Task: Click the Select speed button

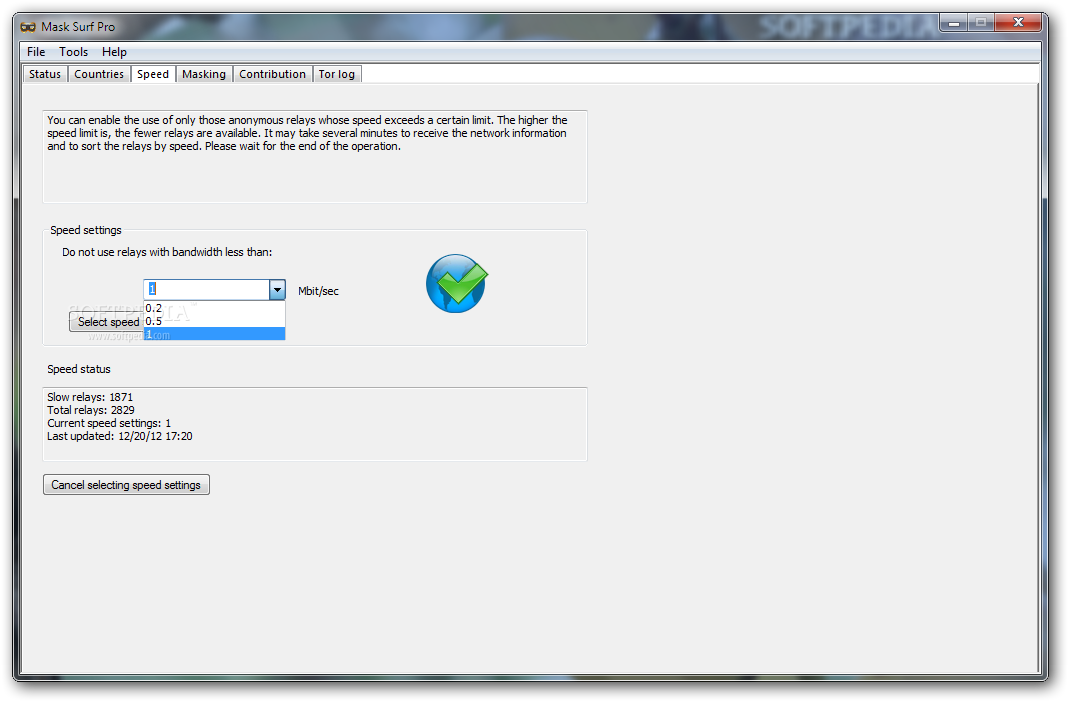Action: click(107, 322)
